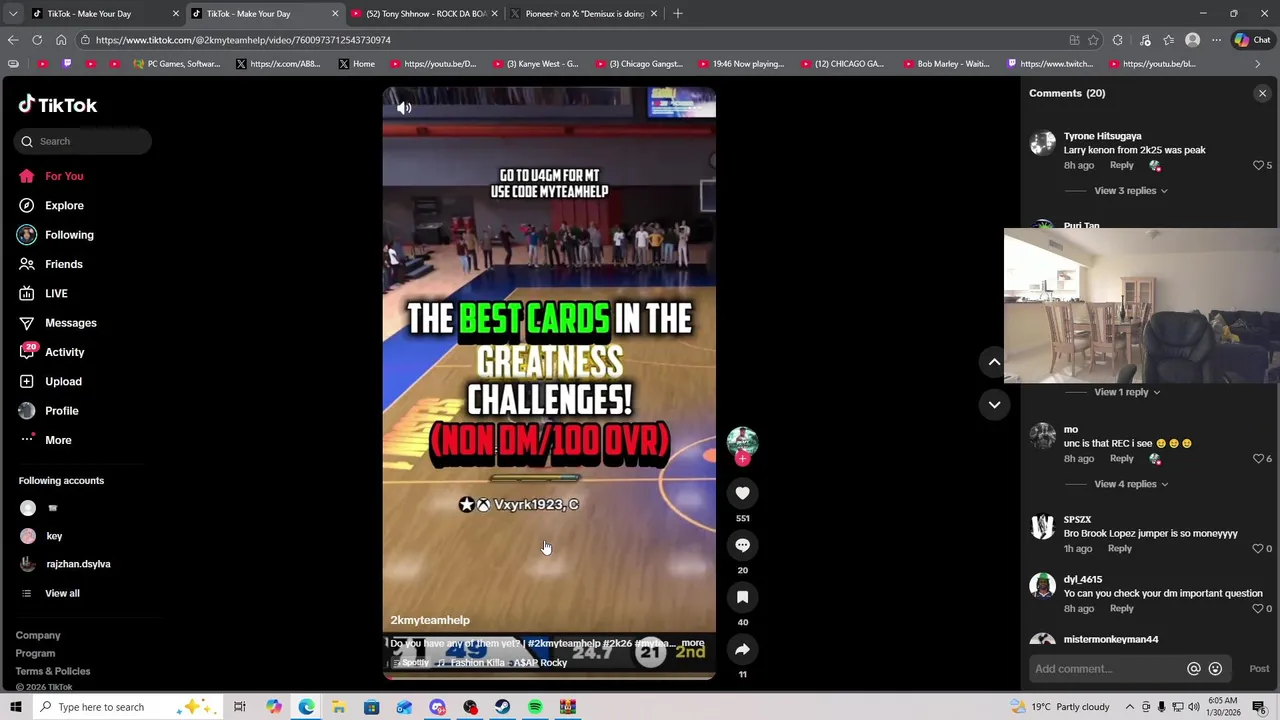The image size is (1280, 720).
Task: Go to browser home page
Action: click(61, 40)
